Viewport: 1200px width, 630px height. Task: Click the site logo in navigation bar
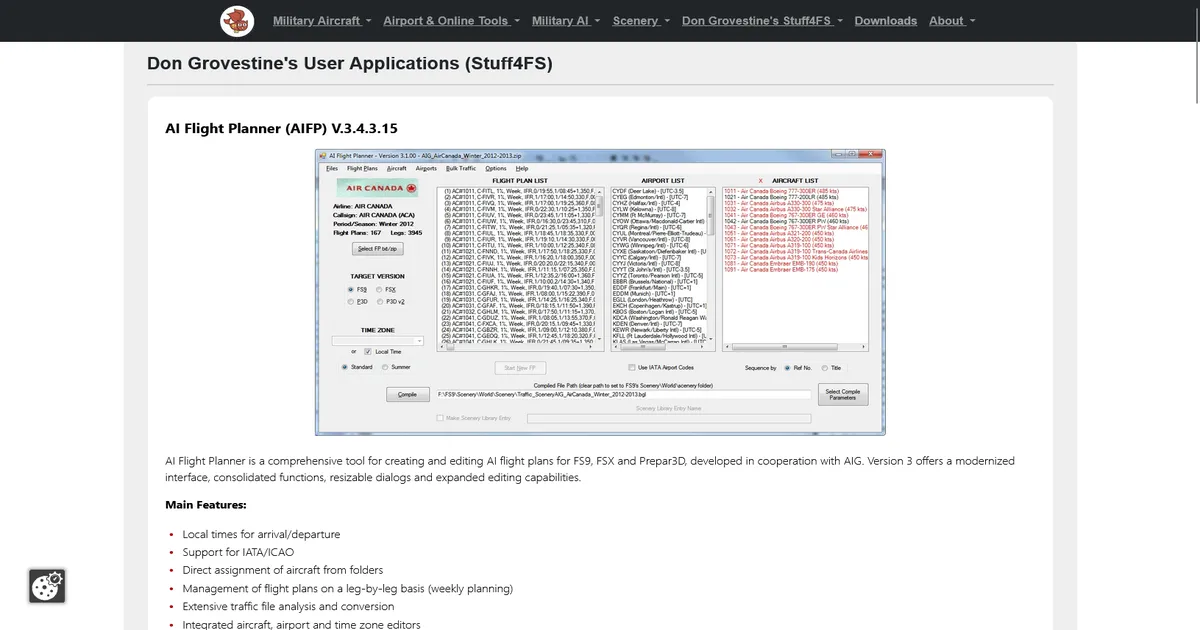pos(238,20)
